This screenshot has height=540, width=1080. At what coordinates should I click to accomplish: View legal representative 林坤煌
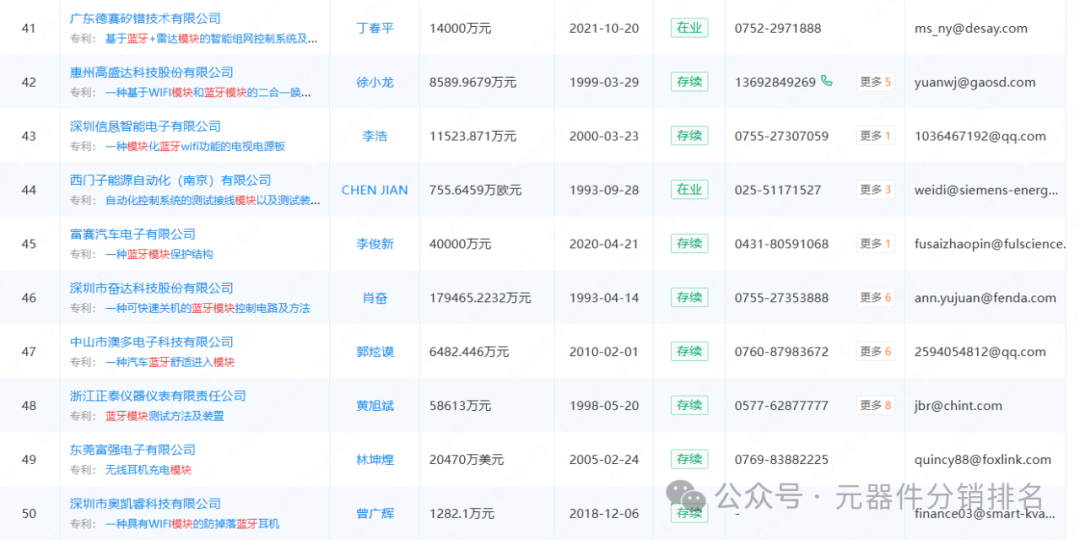pos(375,459)
